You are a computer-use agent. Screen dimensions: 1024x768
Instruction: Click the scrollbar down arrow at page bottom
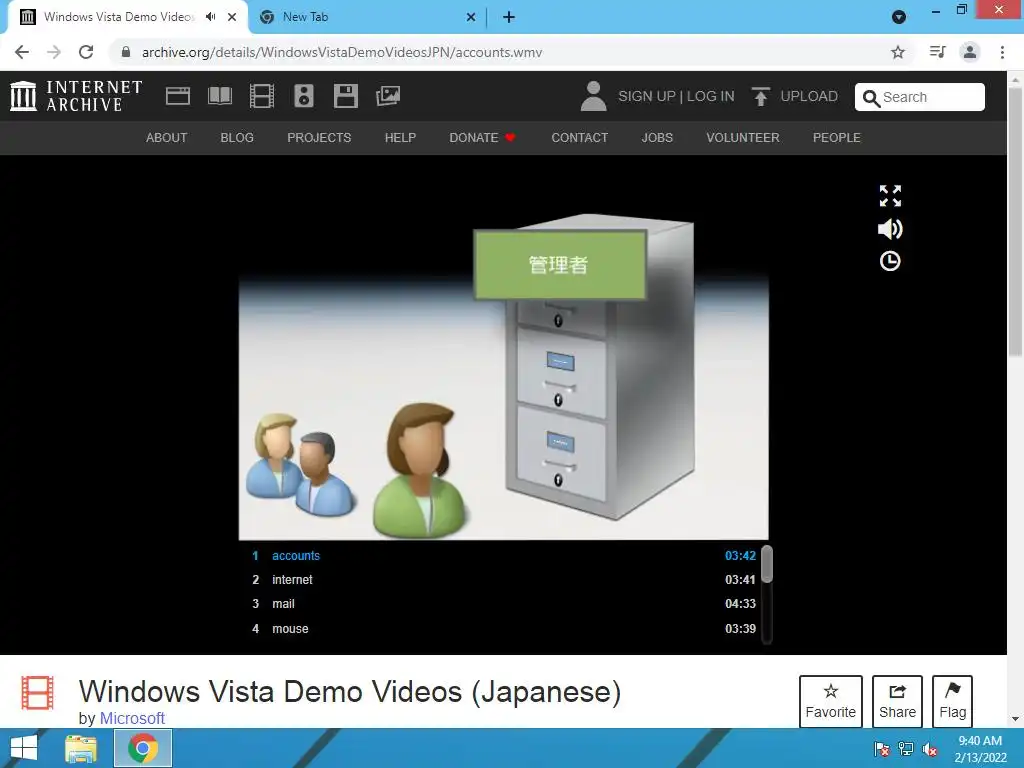pyautogui.click(x=1015, y=719)
